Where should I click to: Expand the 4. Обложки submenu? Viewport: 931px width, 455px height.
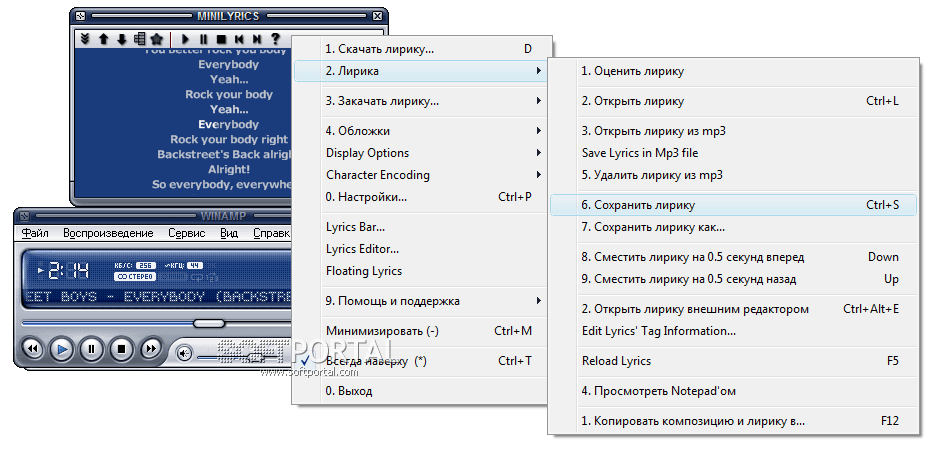coord(420,131)
